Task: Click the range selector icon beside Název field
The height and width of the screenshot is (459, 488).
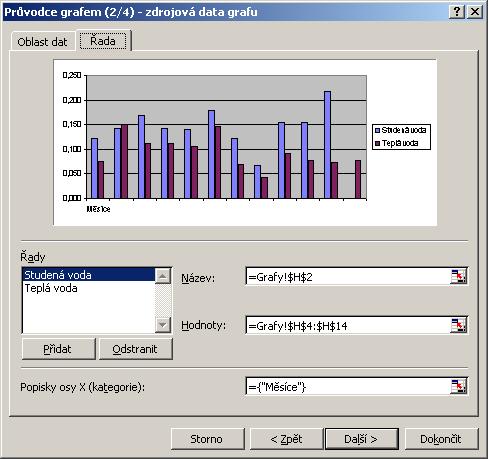Action: pos(458,276)
